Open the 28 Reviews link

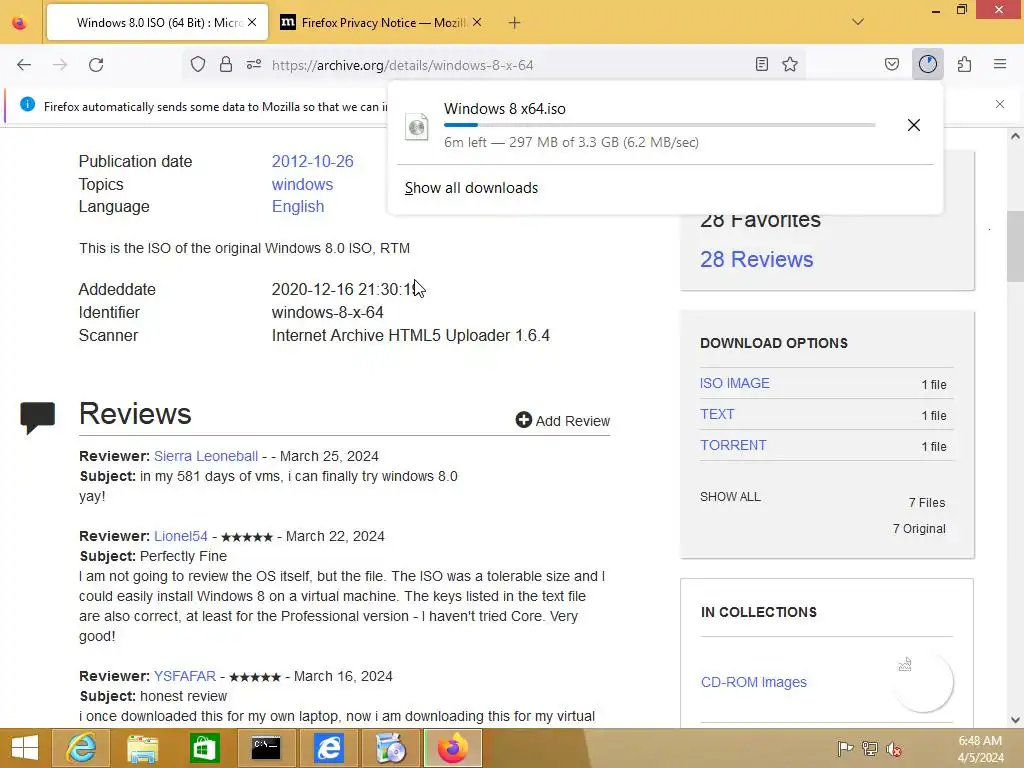click(756, 259)
